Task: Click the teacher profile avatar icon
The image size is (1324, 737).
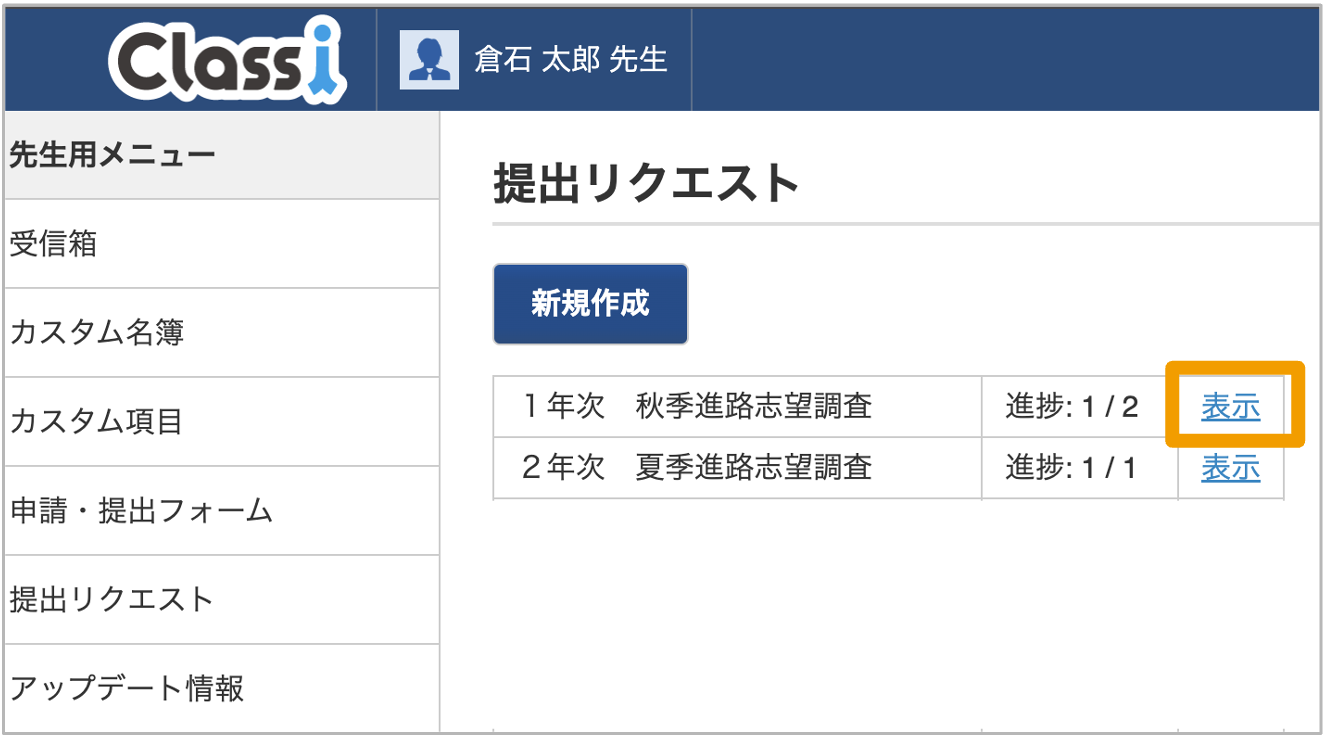Action: pos(429,60)
